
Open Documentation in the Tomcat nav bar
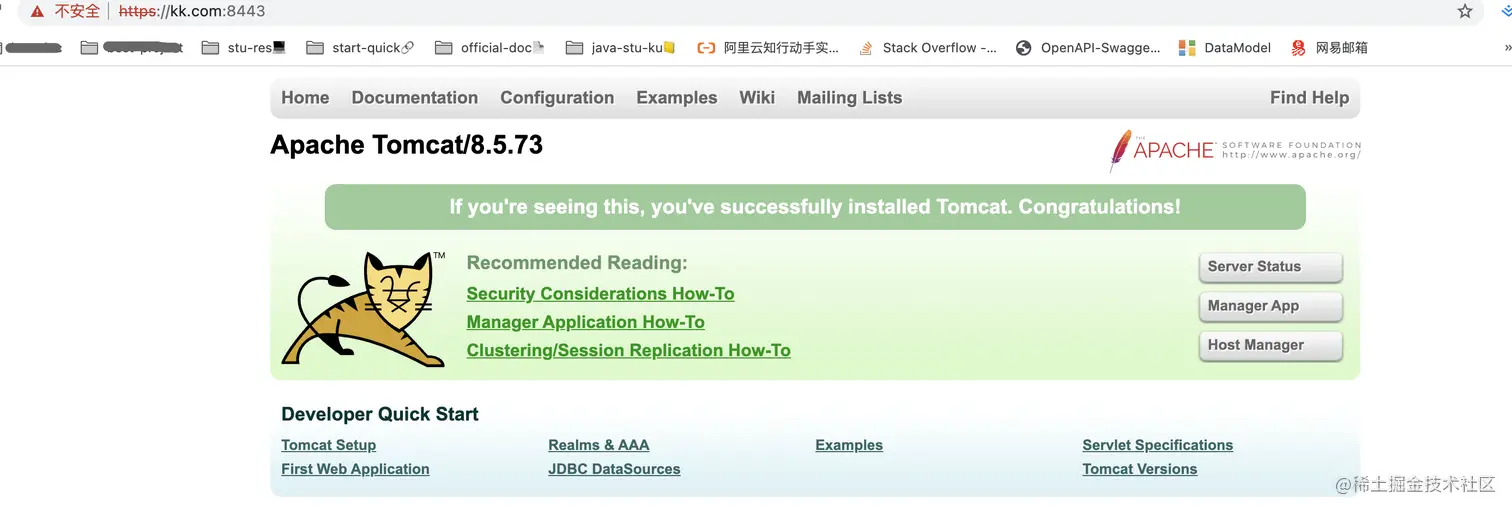click(415, 97)
